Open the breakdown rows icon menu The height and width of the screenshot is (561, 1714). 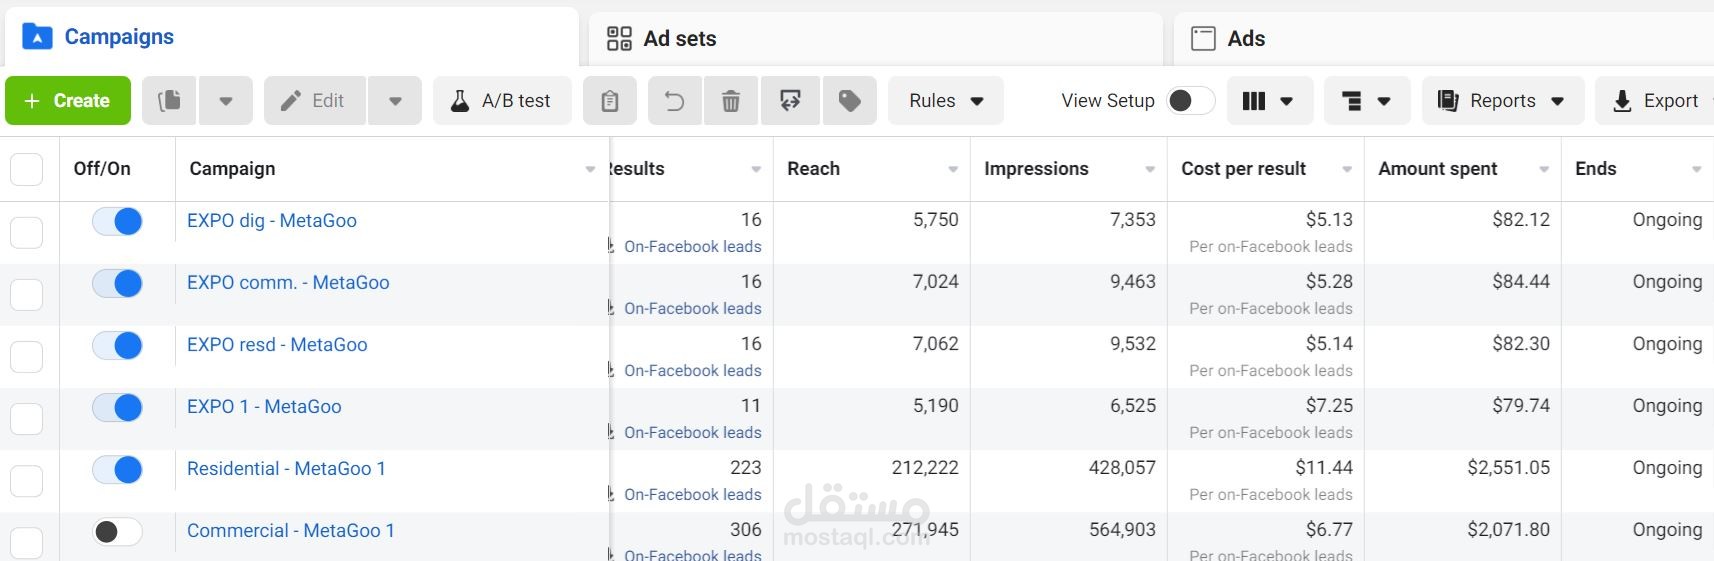(1367, 101)
